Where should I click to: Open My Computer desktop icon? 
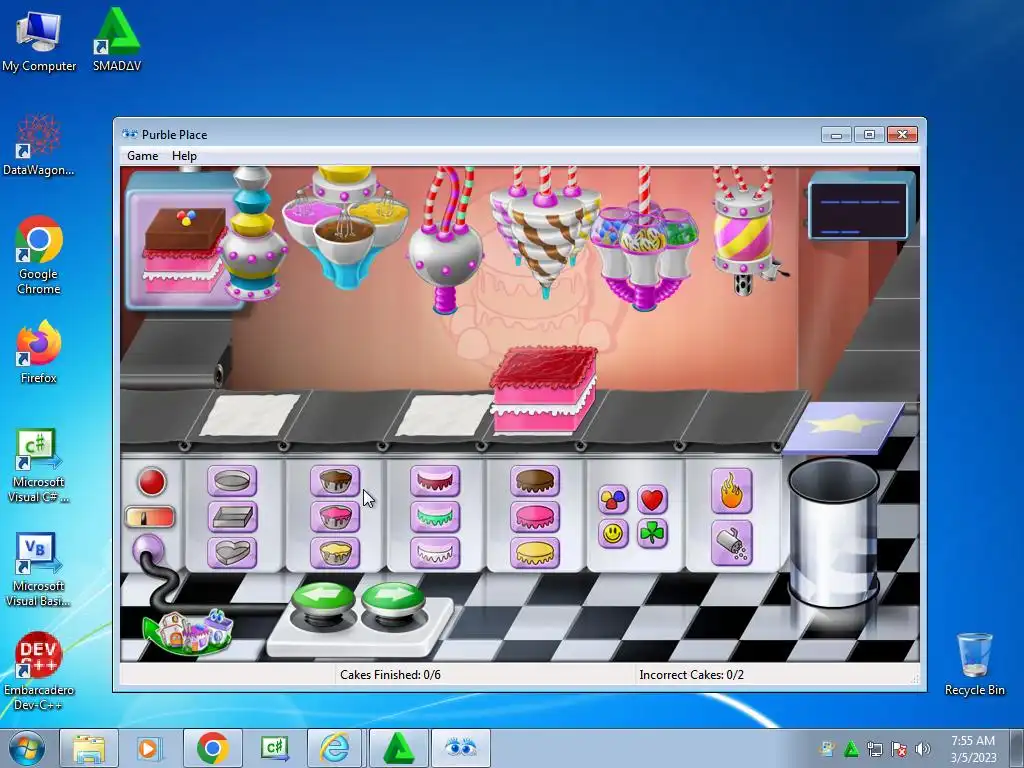pyautogui.click(x=39, y=42)
